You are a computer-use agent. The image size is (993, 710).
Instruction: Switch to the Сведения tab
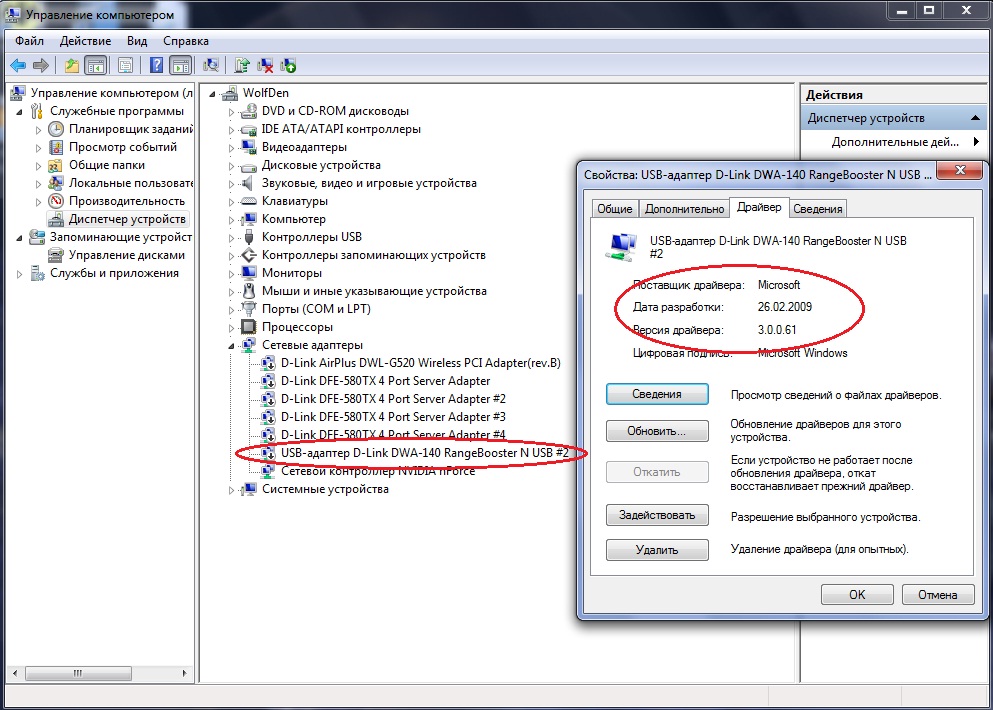point(818,209)
